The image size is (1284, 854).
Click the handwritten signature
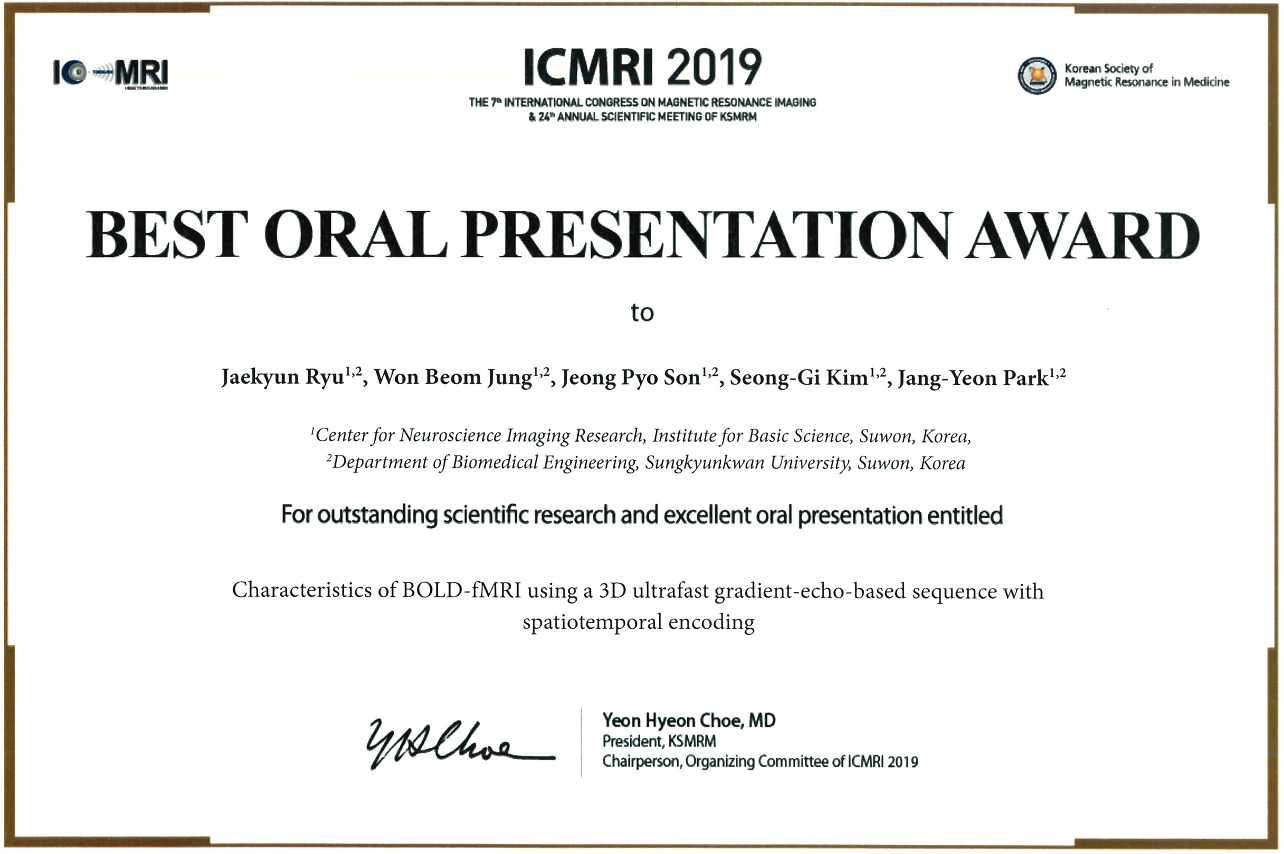point(460,743)
